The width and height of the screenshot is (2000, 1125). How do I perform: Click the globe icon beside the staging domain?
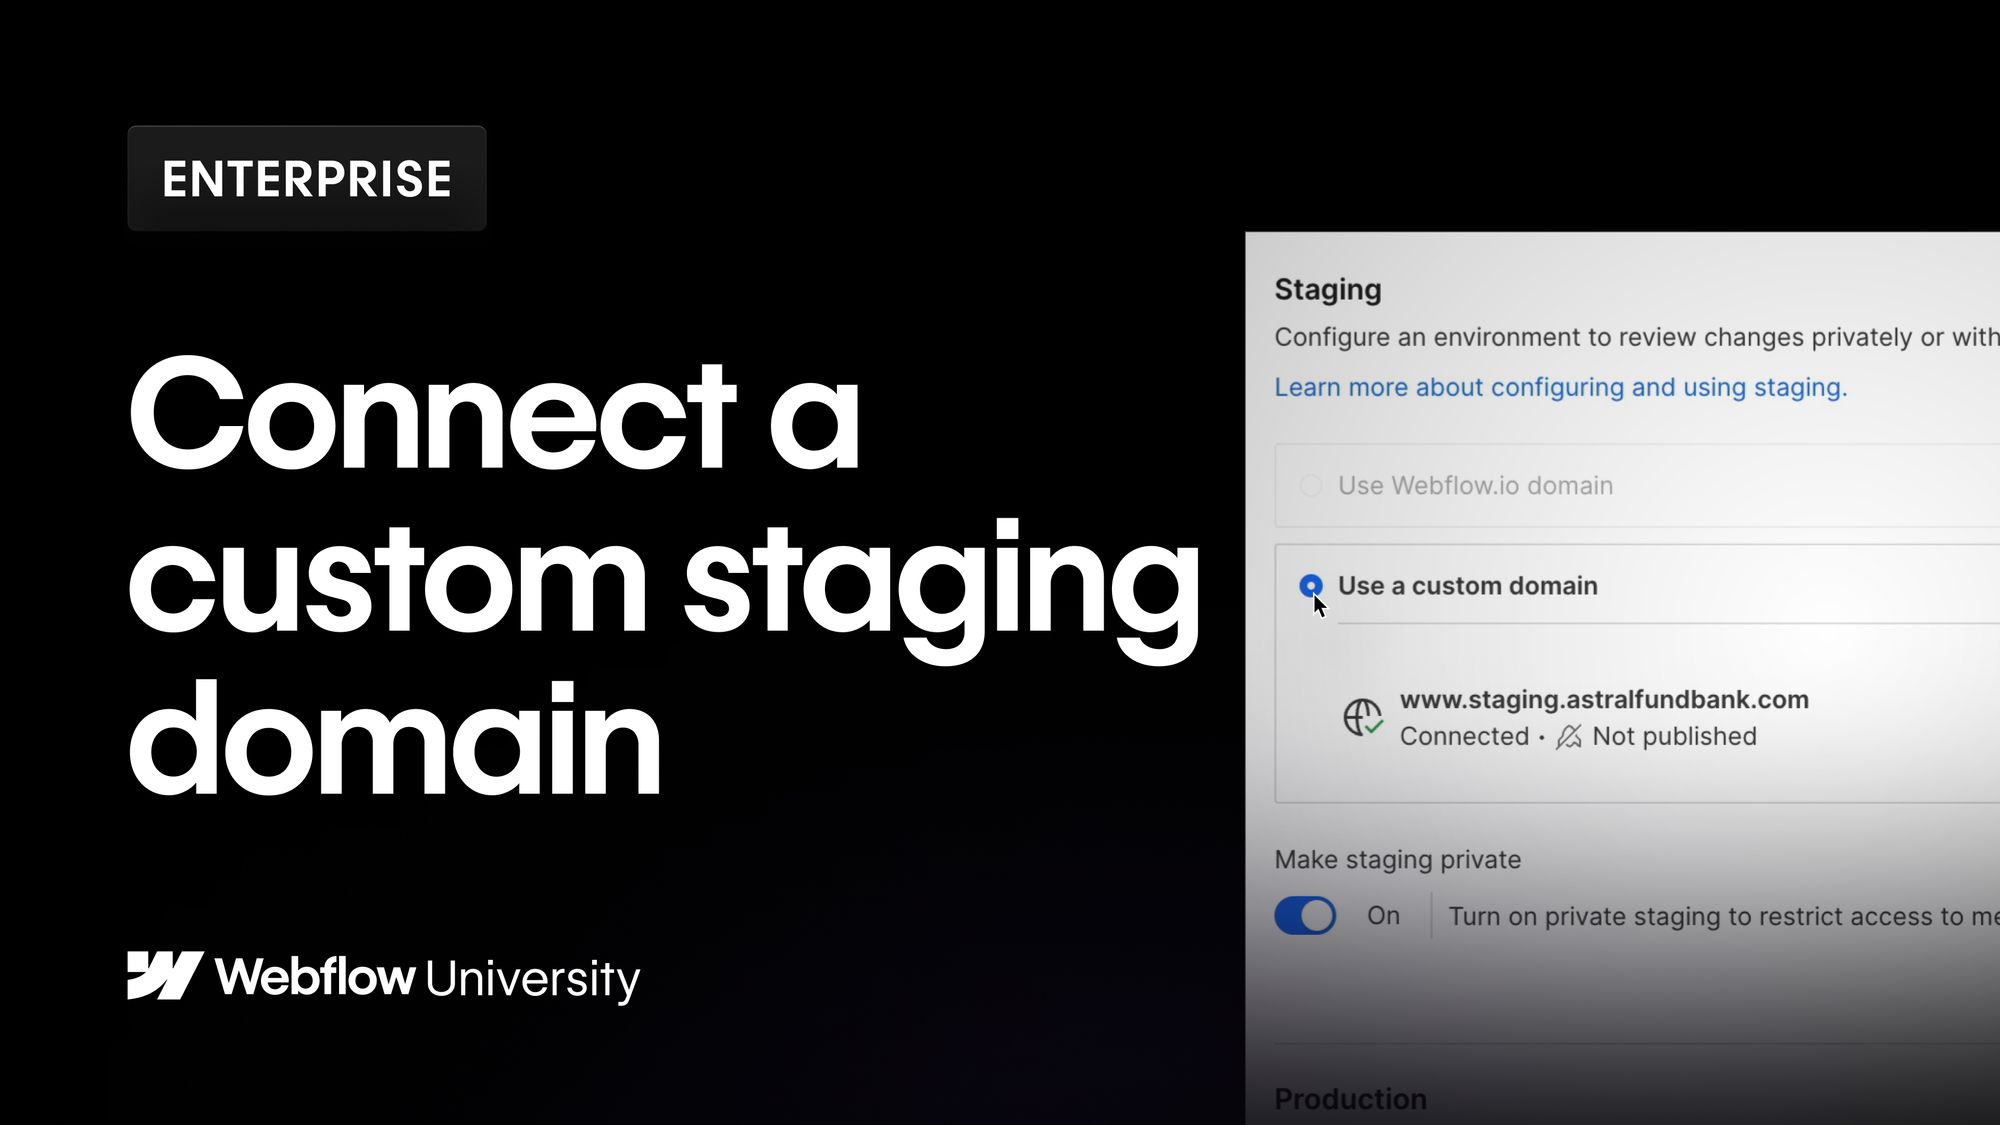1362,716
